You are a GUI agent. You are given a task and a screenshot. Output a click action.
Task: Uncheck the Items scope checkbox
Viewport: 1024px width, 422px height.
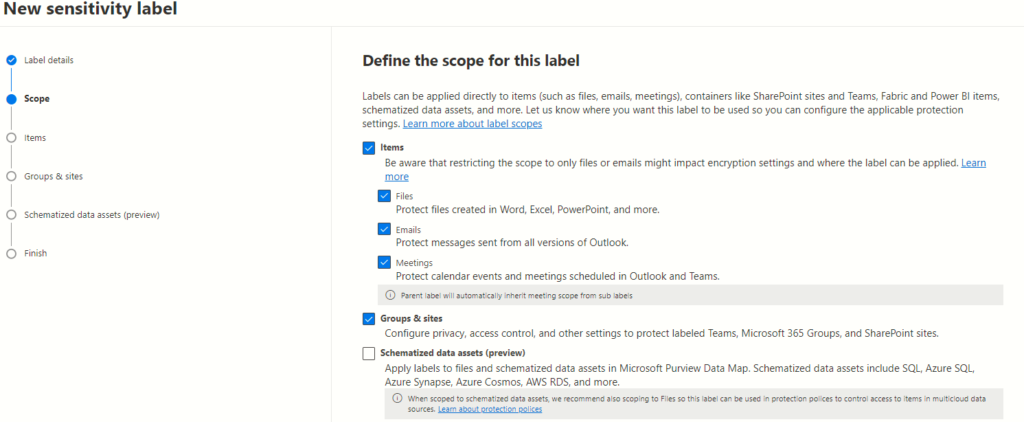(x=369, y=148)
